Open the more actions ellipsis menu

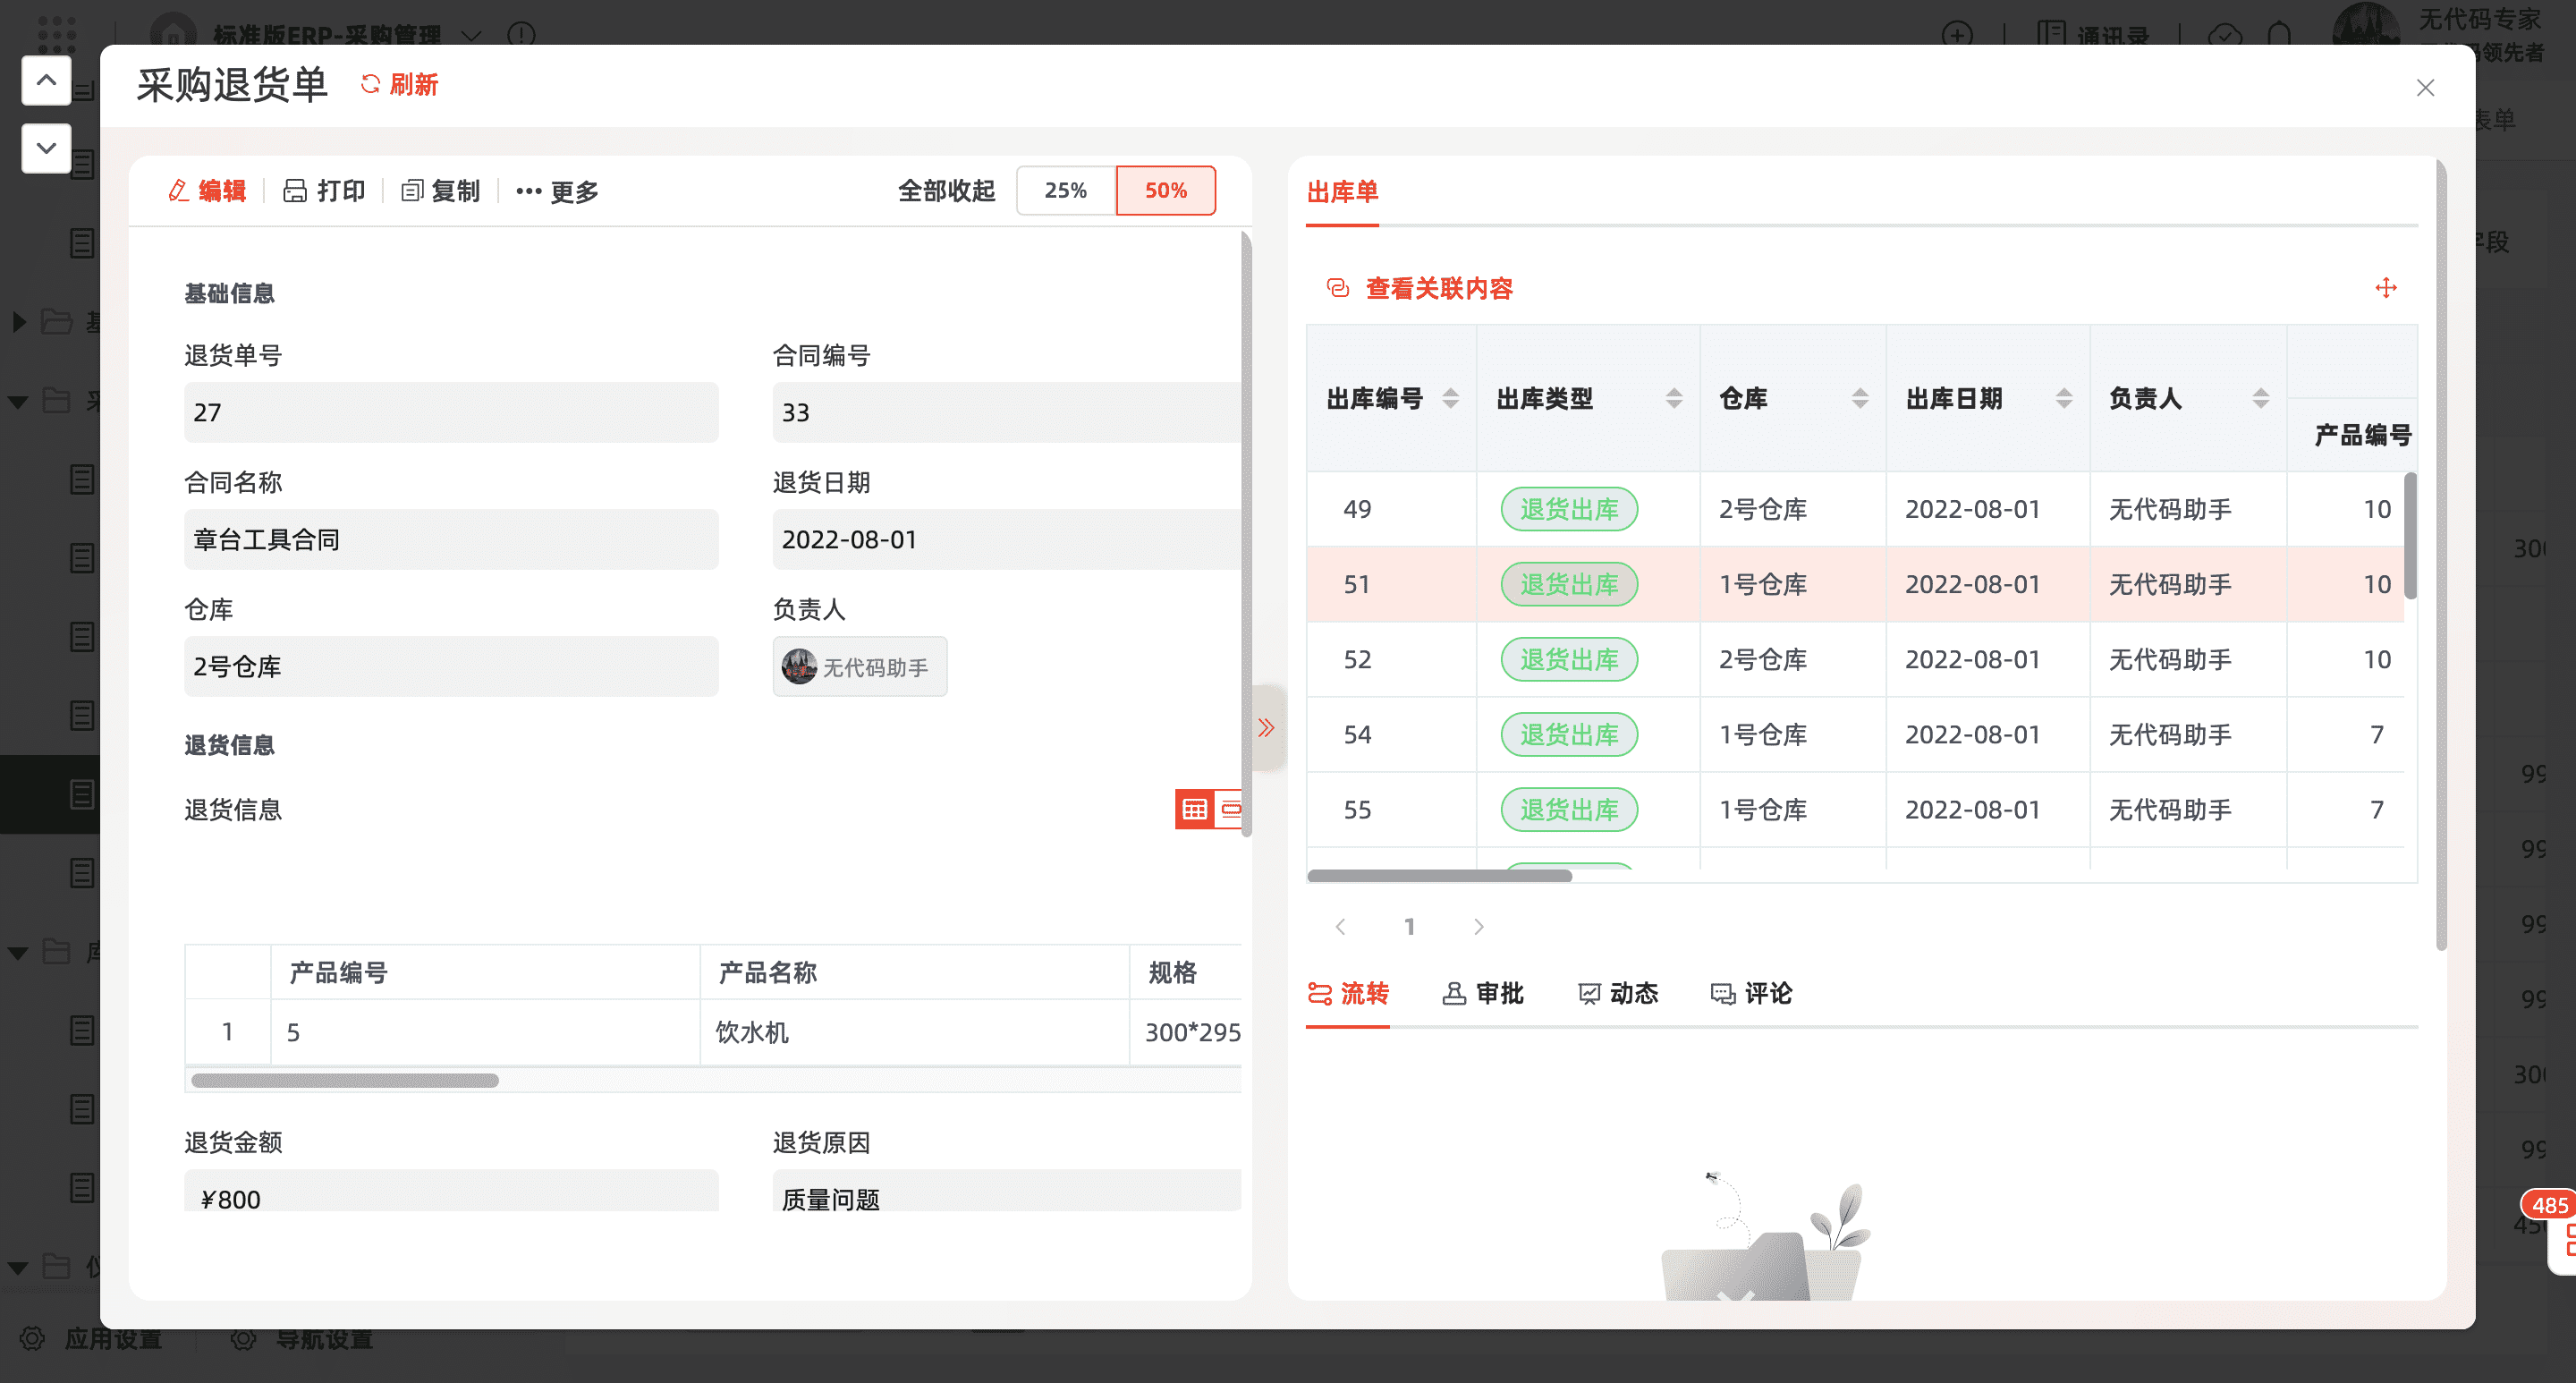529,191
